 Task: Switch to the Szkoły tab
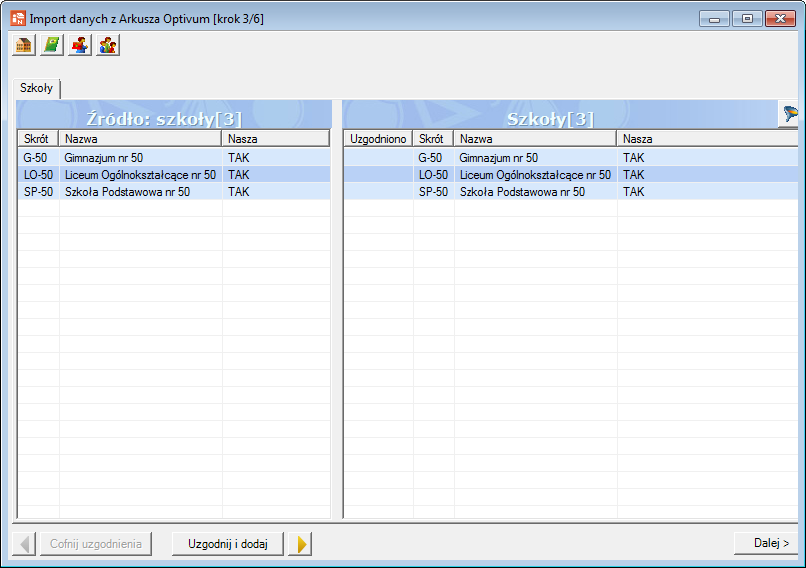36,88
